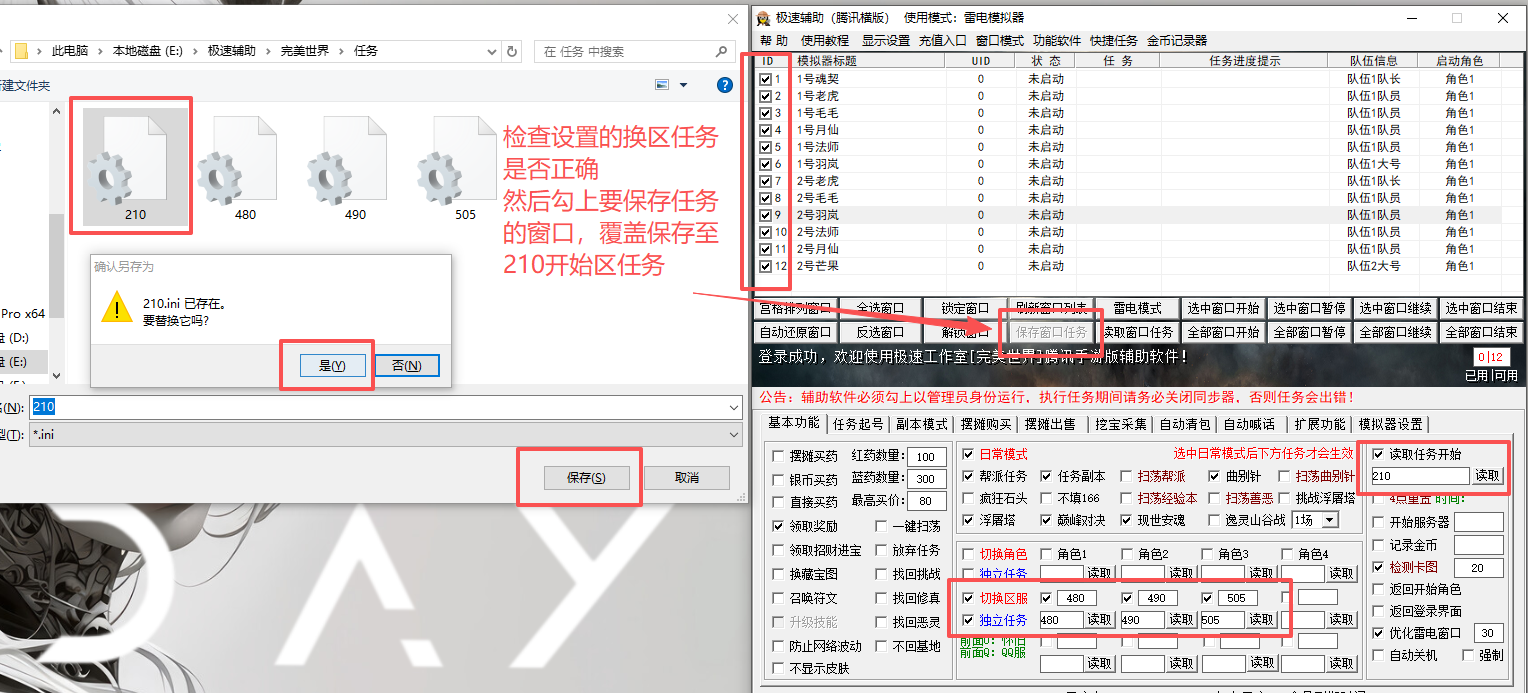Toggle the 帮派任务 checkbox
Viewport: 1528px width, 693px height.
click(x=968, y=476)
